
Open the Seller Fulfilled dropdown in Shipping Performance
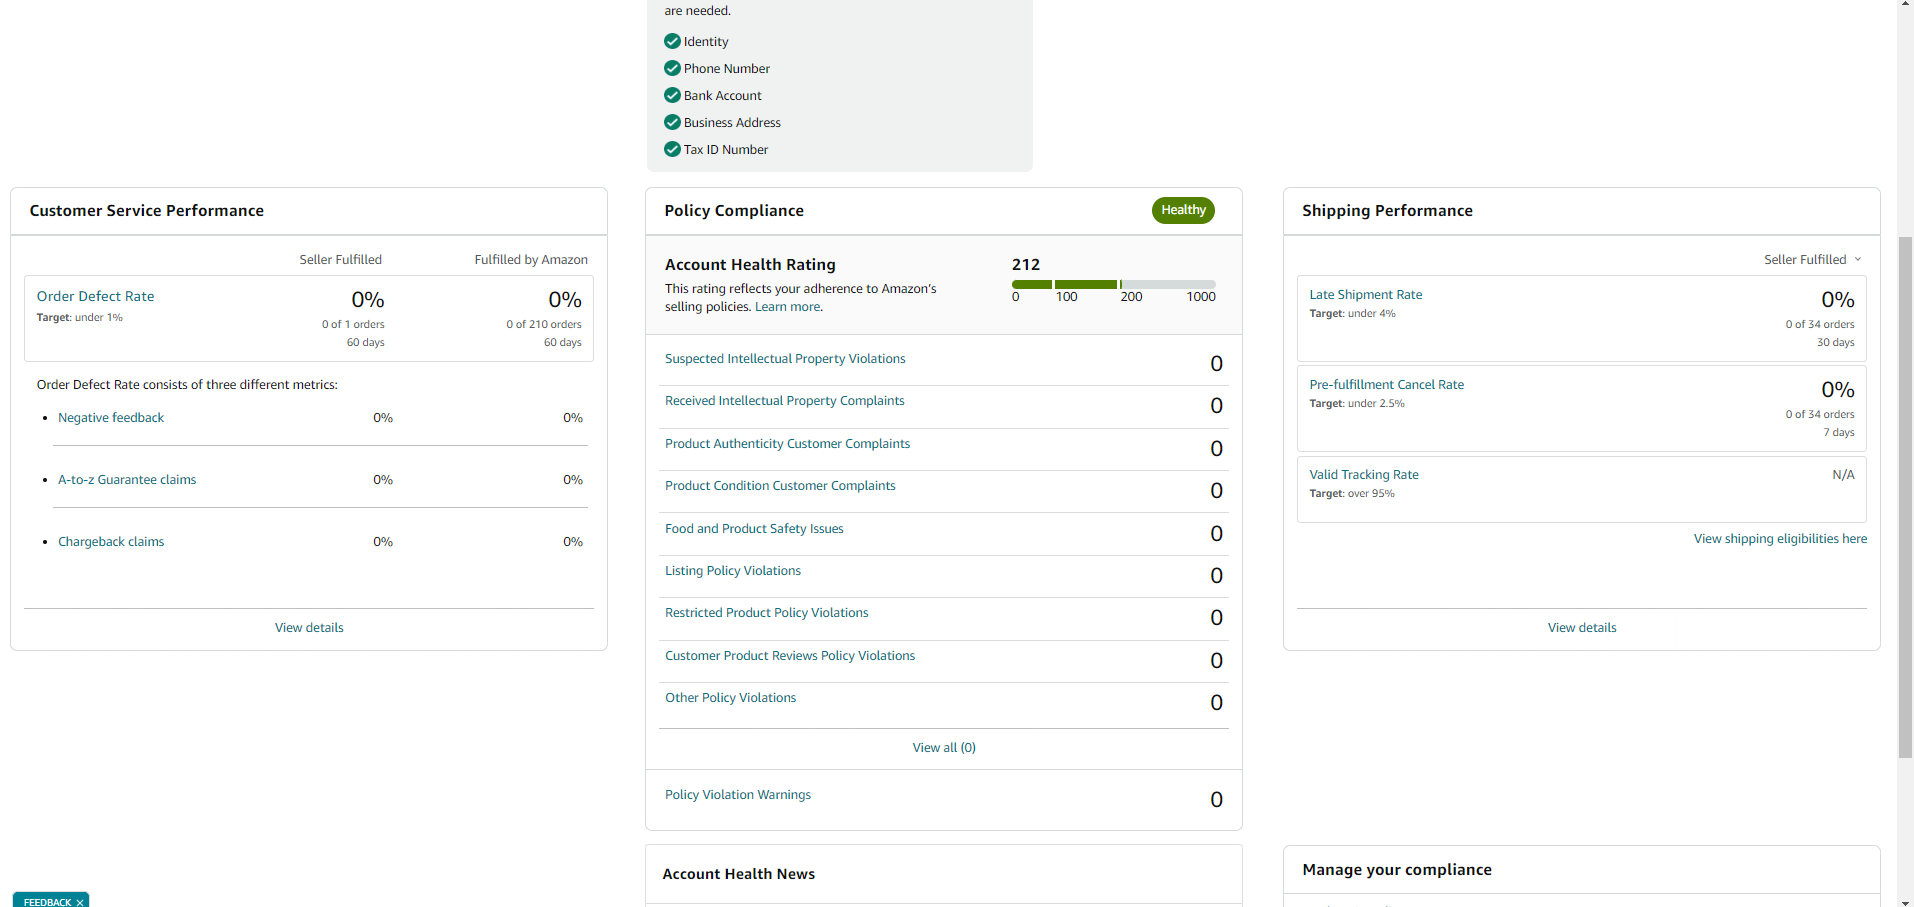click(1813, 259)
